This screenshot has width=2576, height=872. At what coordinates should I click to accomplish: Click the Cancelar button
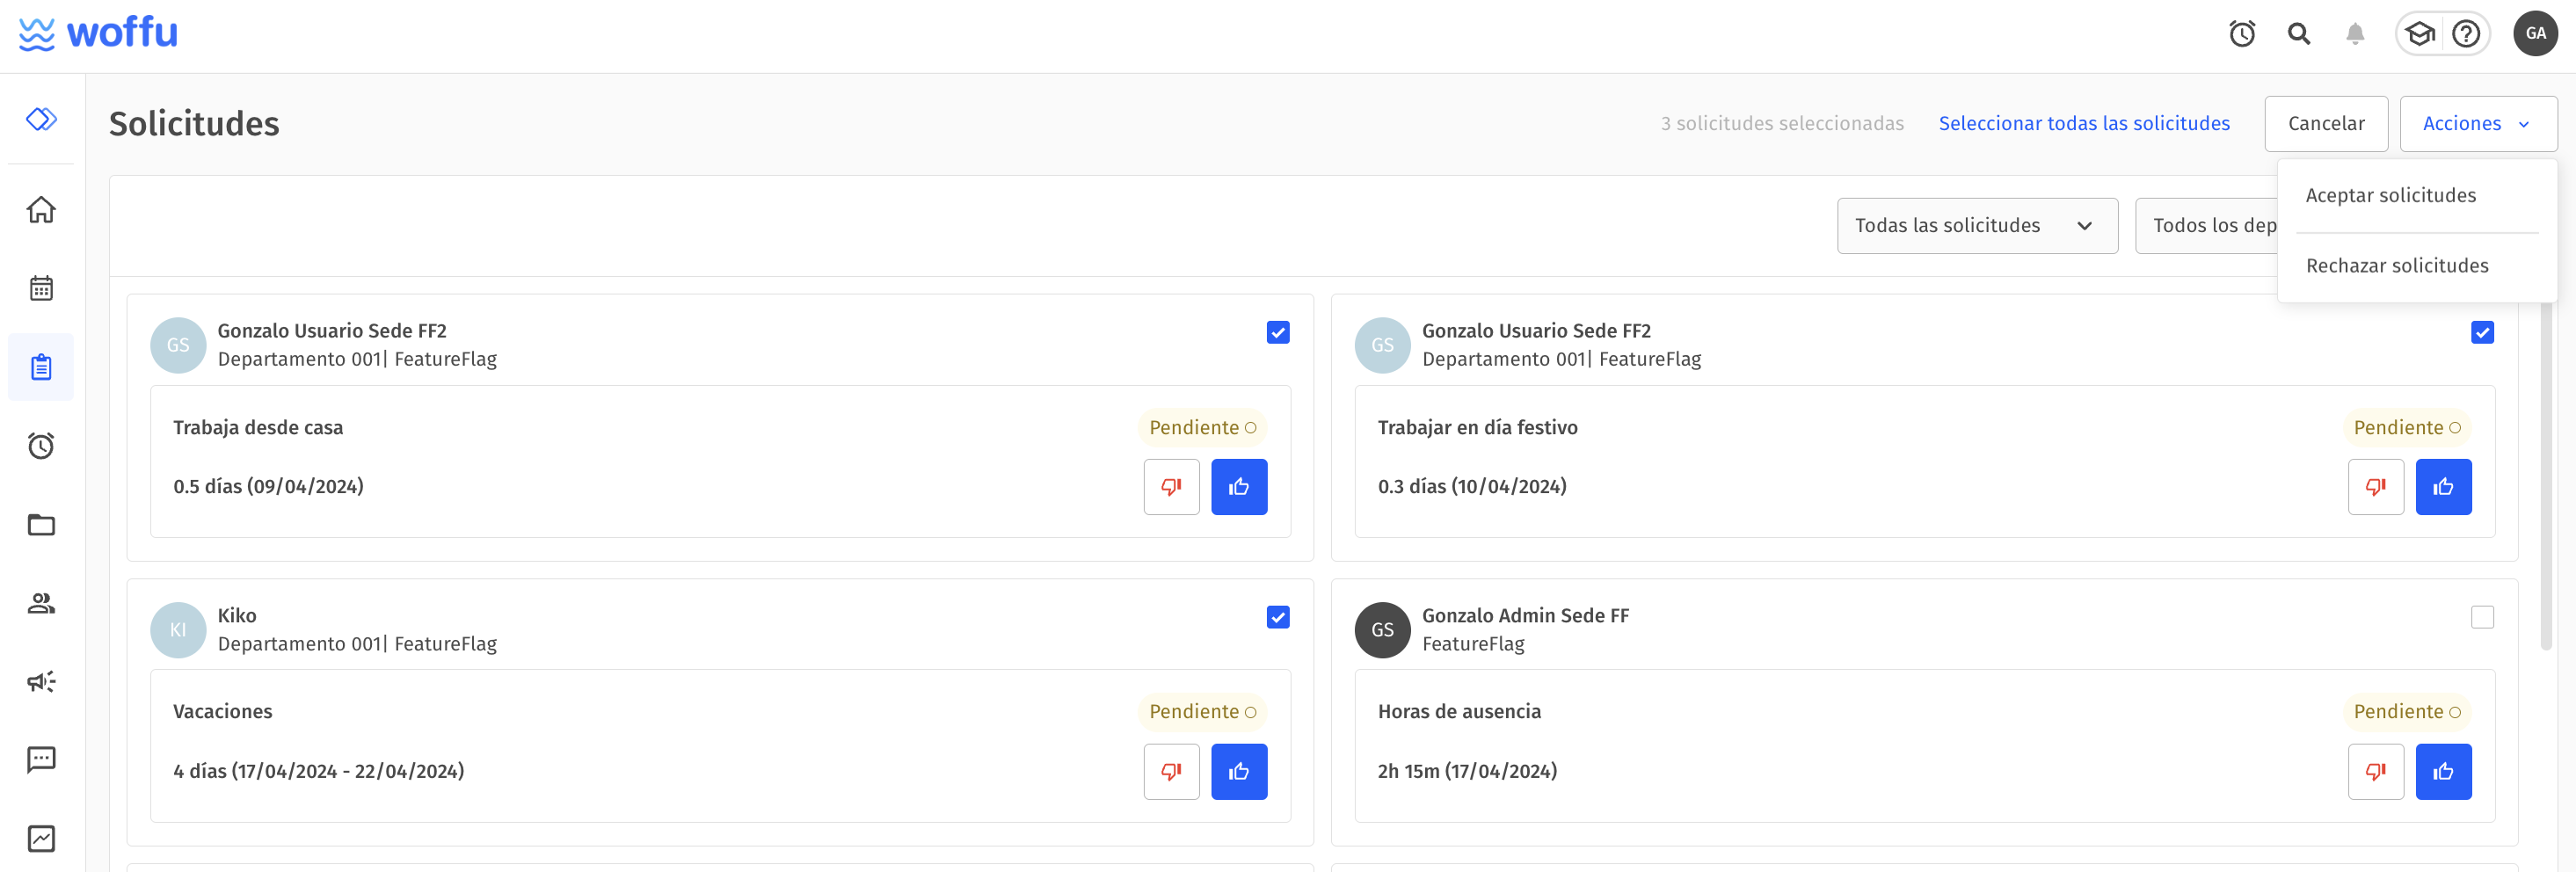click(2326, 124)
